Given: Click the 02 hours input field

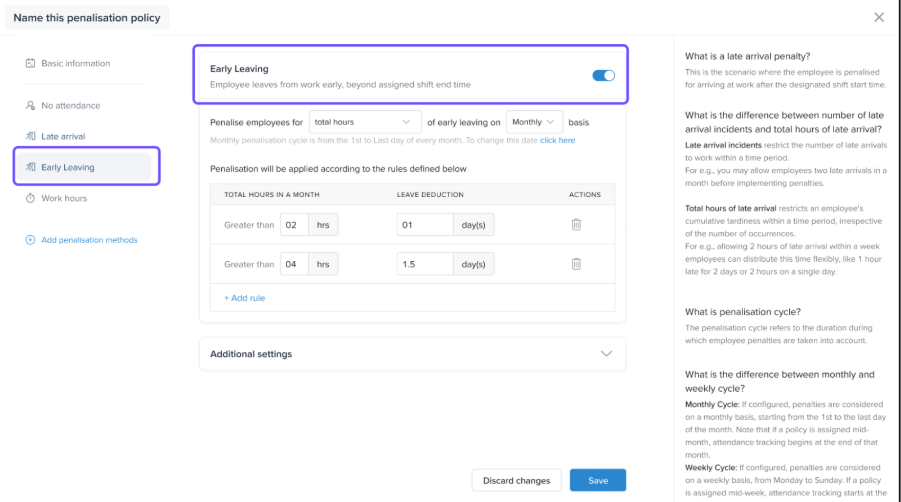Looking at the screenshot, I should [294, 225].
